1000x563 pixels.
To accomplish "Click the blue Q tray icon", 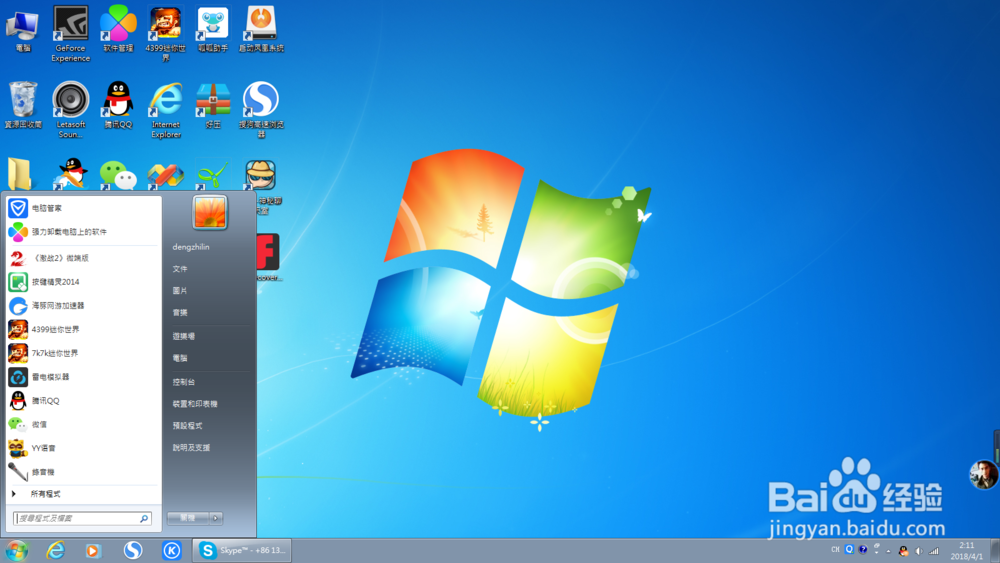I will point(849,550).
